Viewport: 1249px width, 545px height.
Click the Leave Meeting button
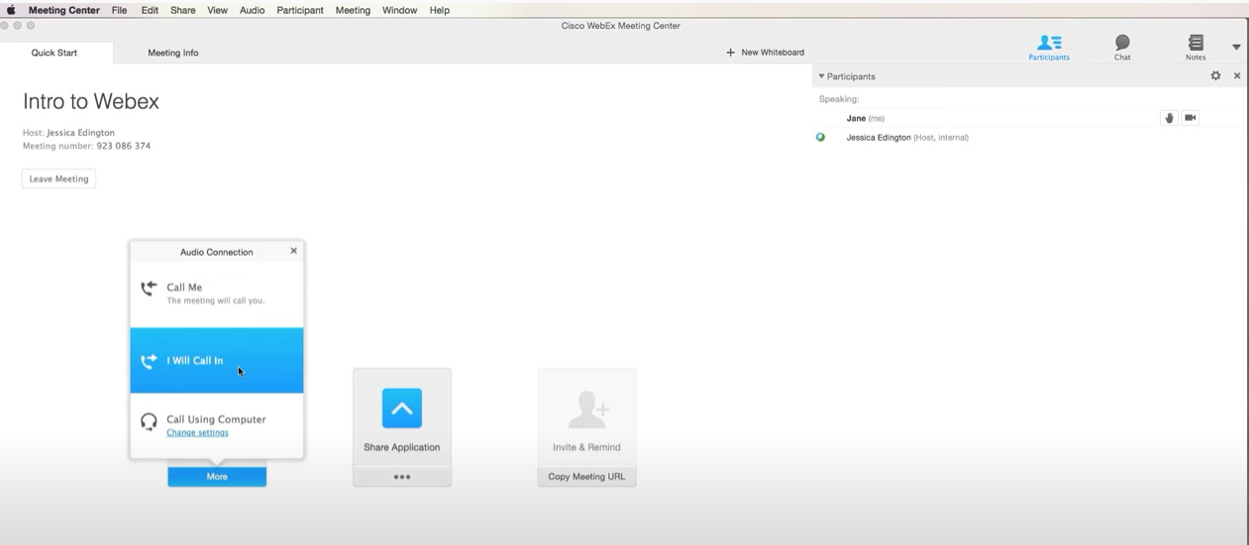59,179
